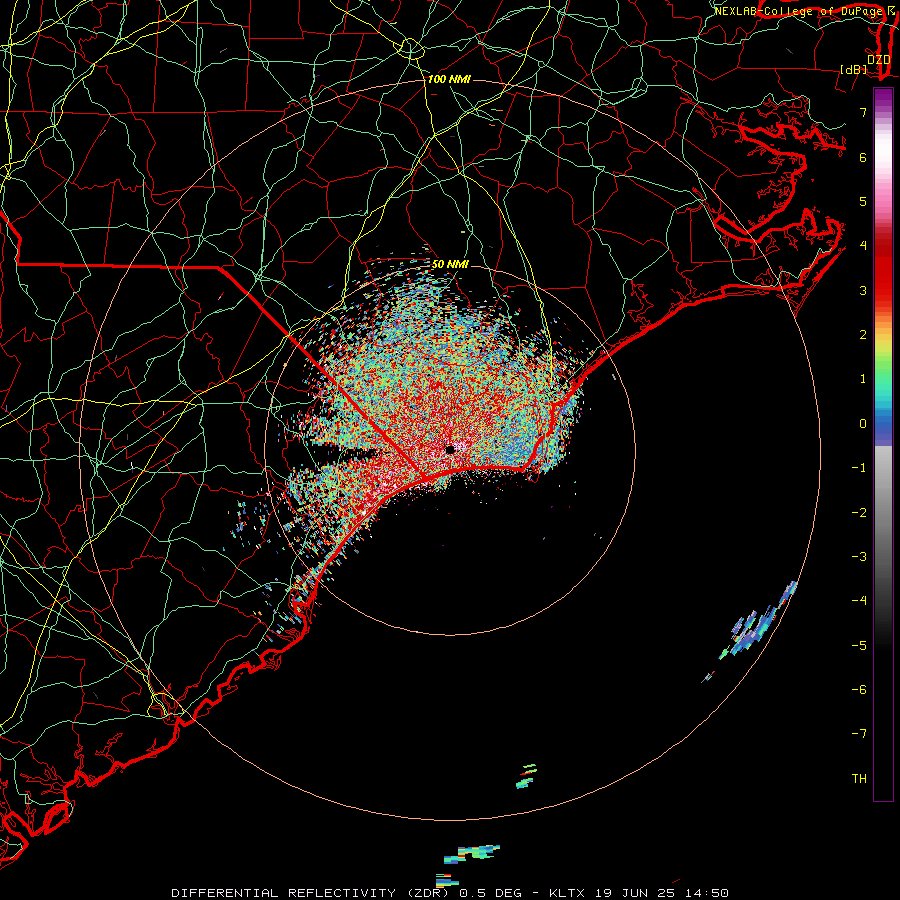Viewport: 900px width, 900px height.
Task: Click the "-7" value on the dB scale
Action: pos(859,734)
